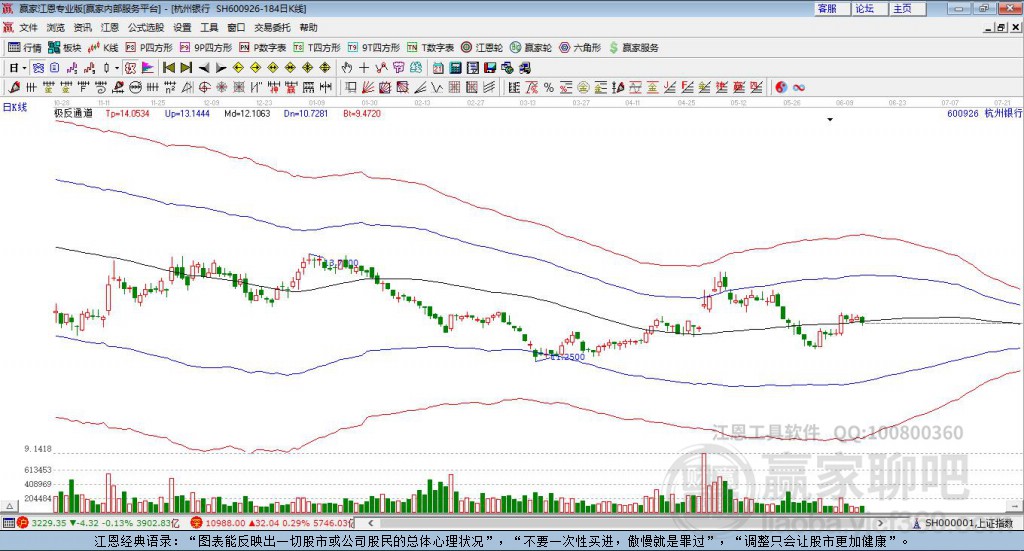The height and width of the screenshot is (551, 1024).
Task: Select the red fan lines tool
Action: tap(368, 87)
